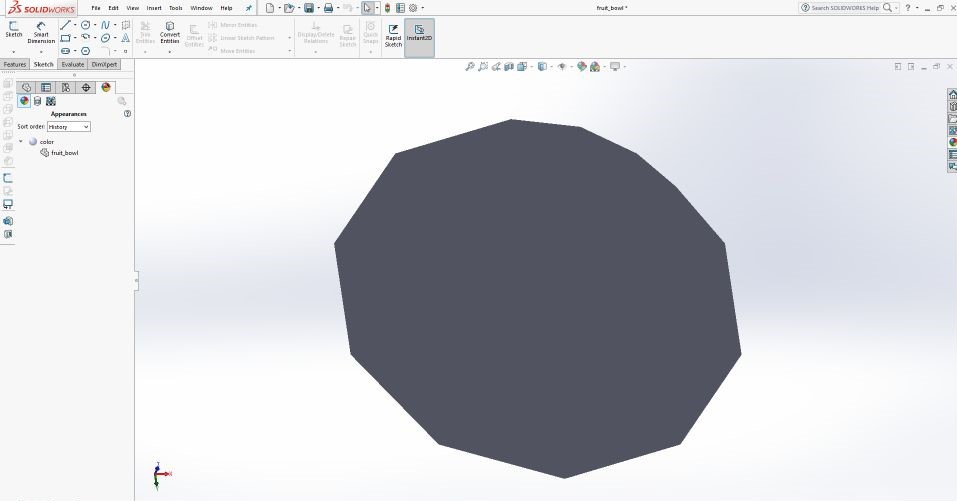Click the Apply Scene icon
Viewport: 957px width, 501px height.
coord(594,67)
